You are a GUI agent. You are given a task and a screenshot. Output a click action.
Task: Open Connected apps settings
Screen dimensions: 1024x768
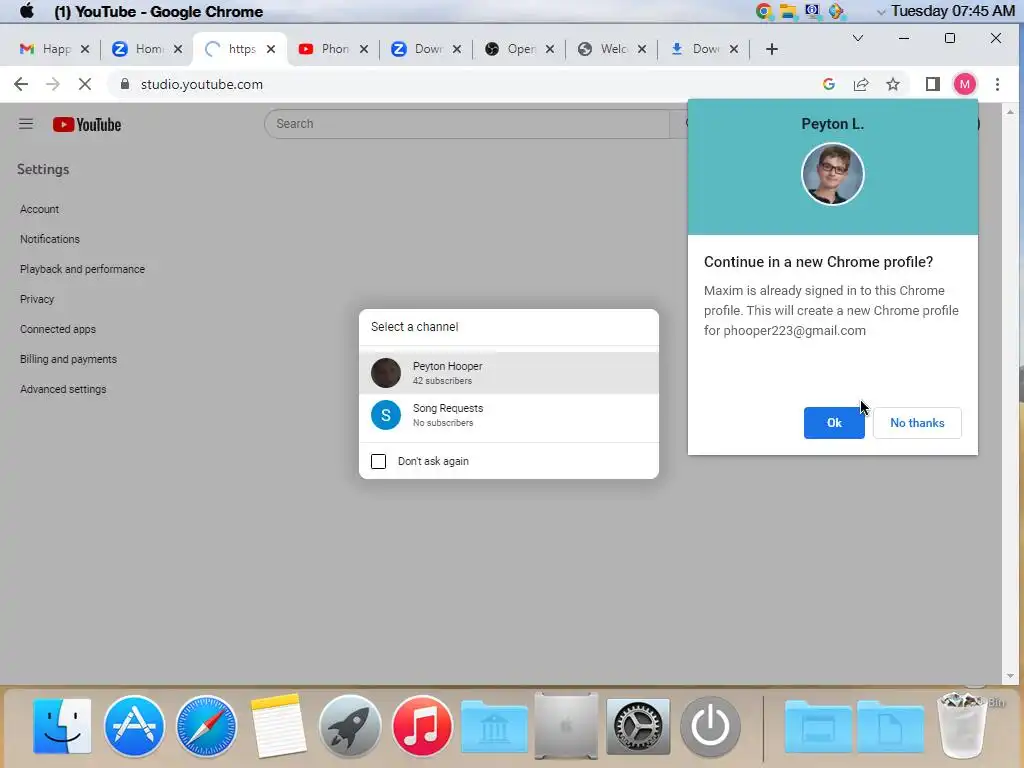[x=57, y=329]
